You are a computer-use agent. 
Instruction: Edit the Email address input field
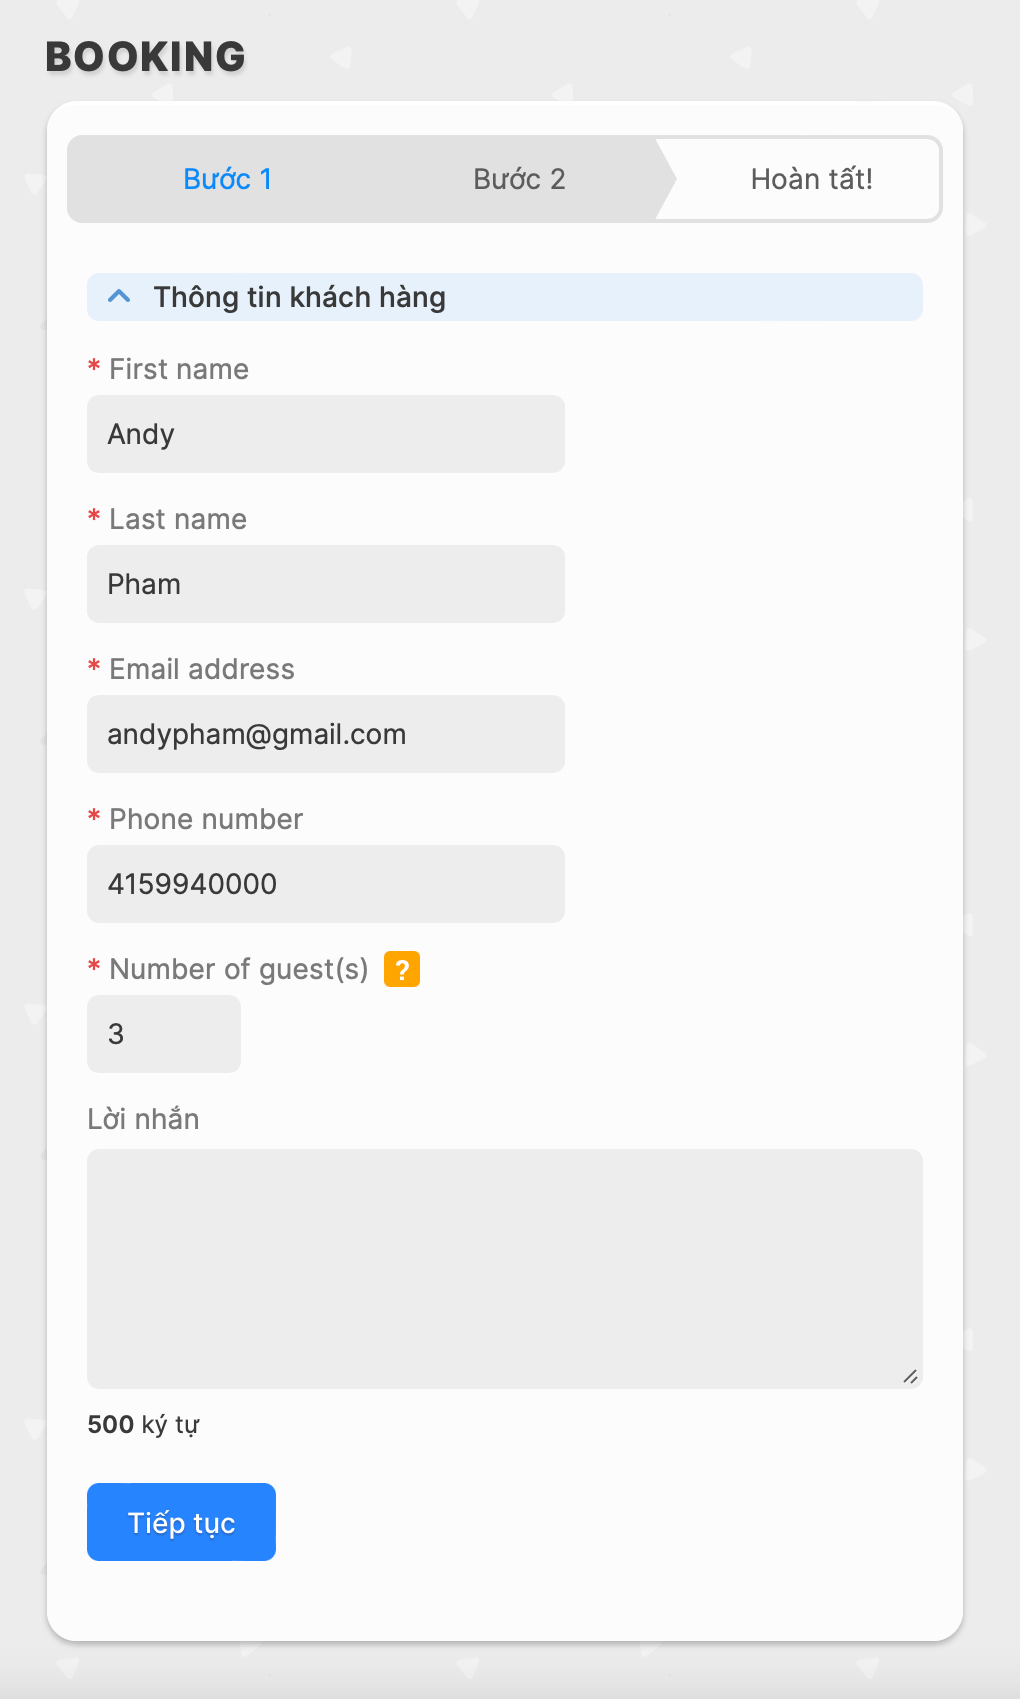coord(326,734)
